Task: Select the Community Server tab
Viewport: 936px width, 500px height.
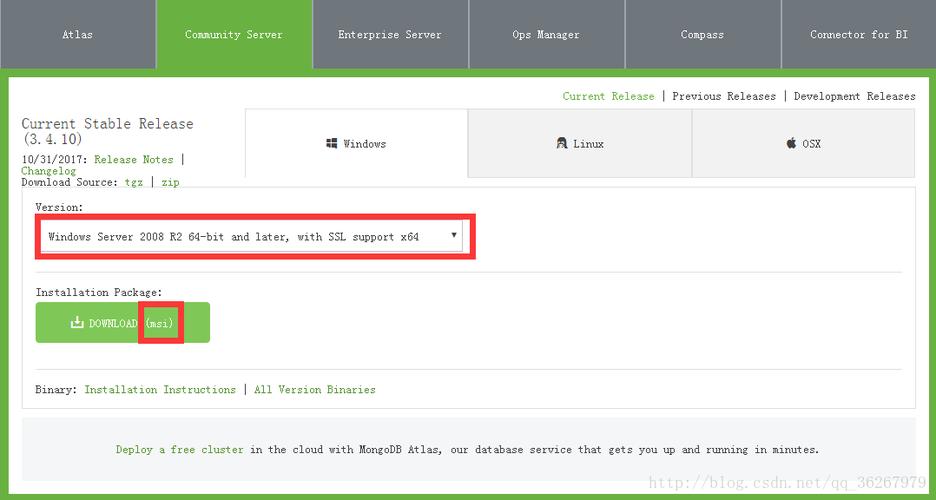Action: [x=234, y=35]
